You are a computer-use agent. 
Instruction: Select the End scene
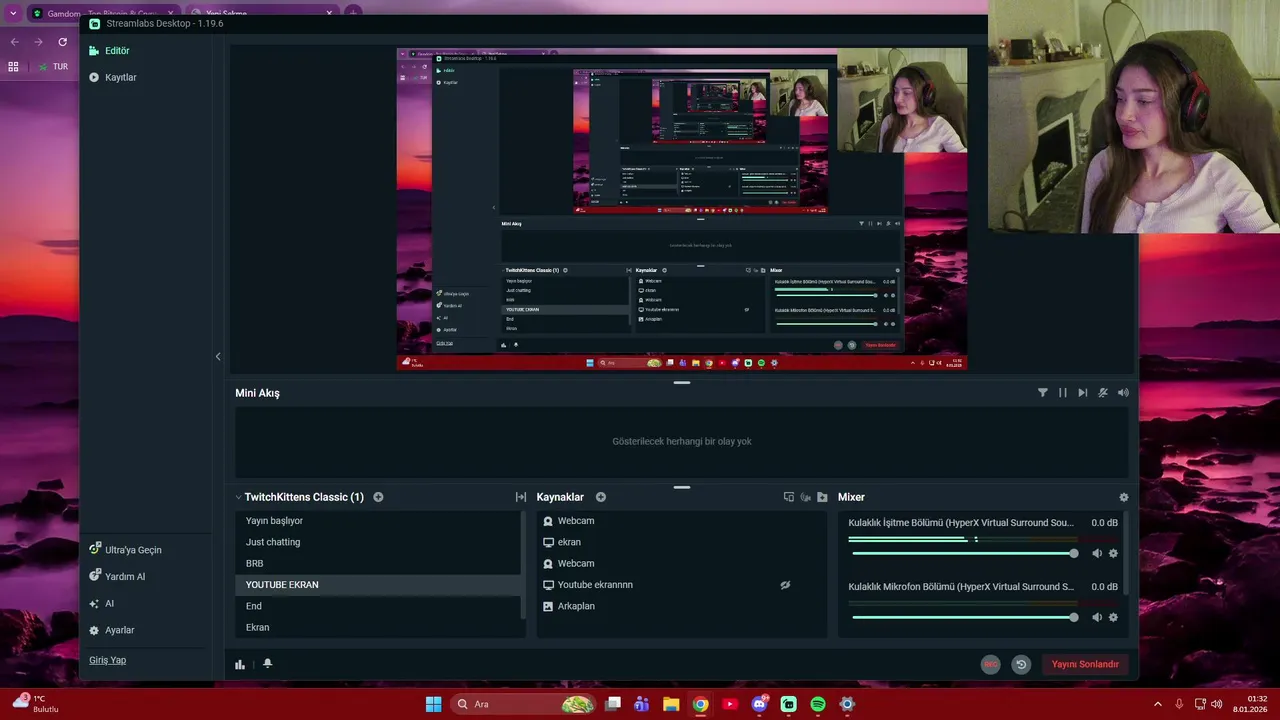click(x=378, y=606)
